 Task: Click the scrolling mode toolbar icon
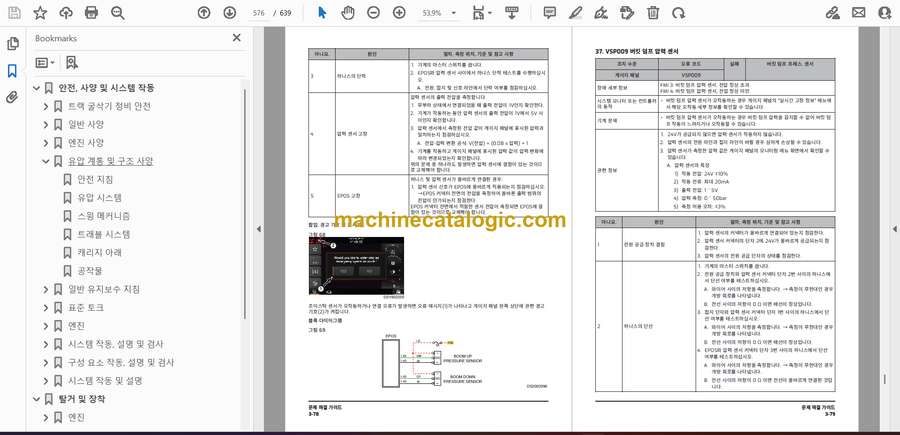point(513,13)
